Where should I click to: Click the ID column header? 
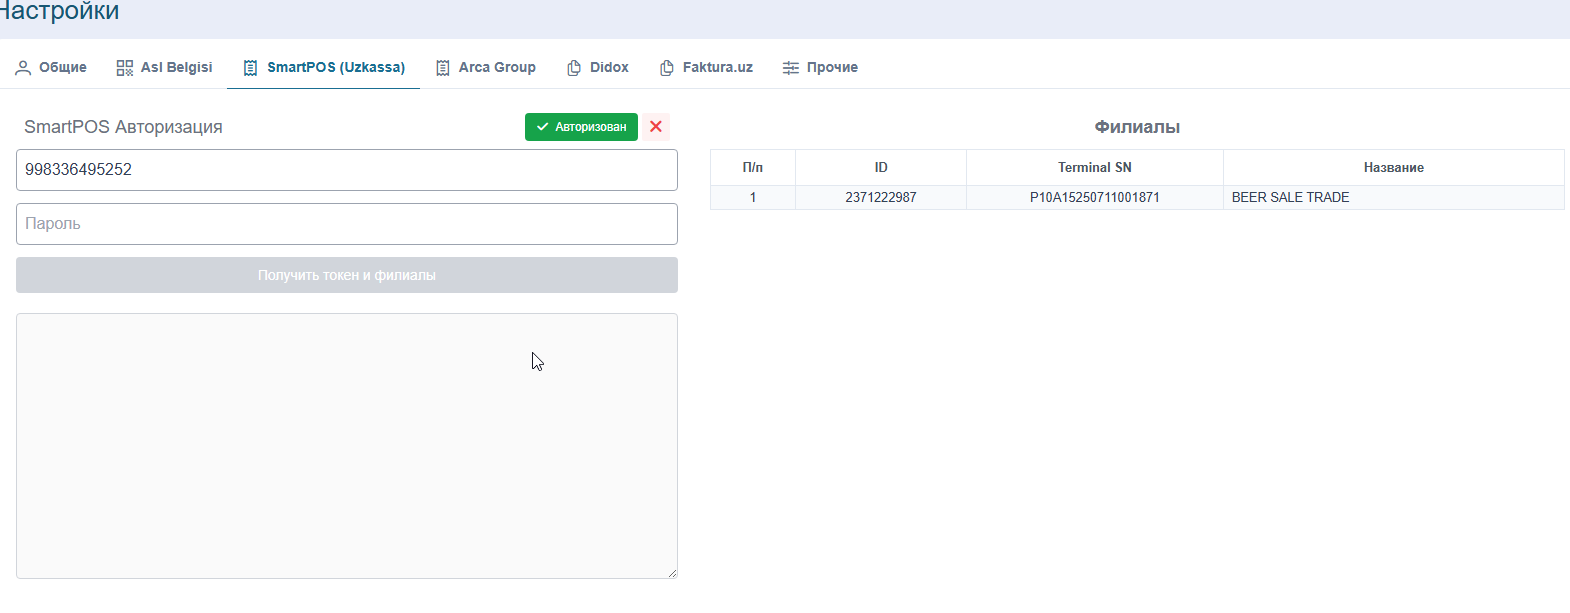click(881, 168)
